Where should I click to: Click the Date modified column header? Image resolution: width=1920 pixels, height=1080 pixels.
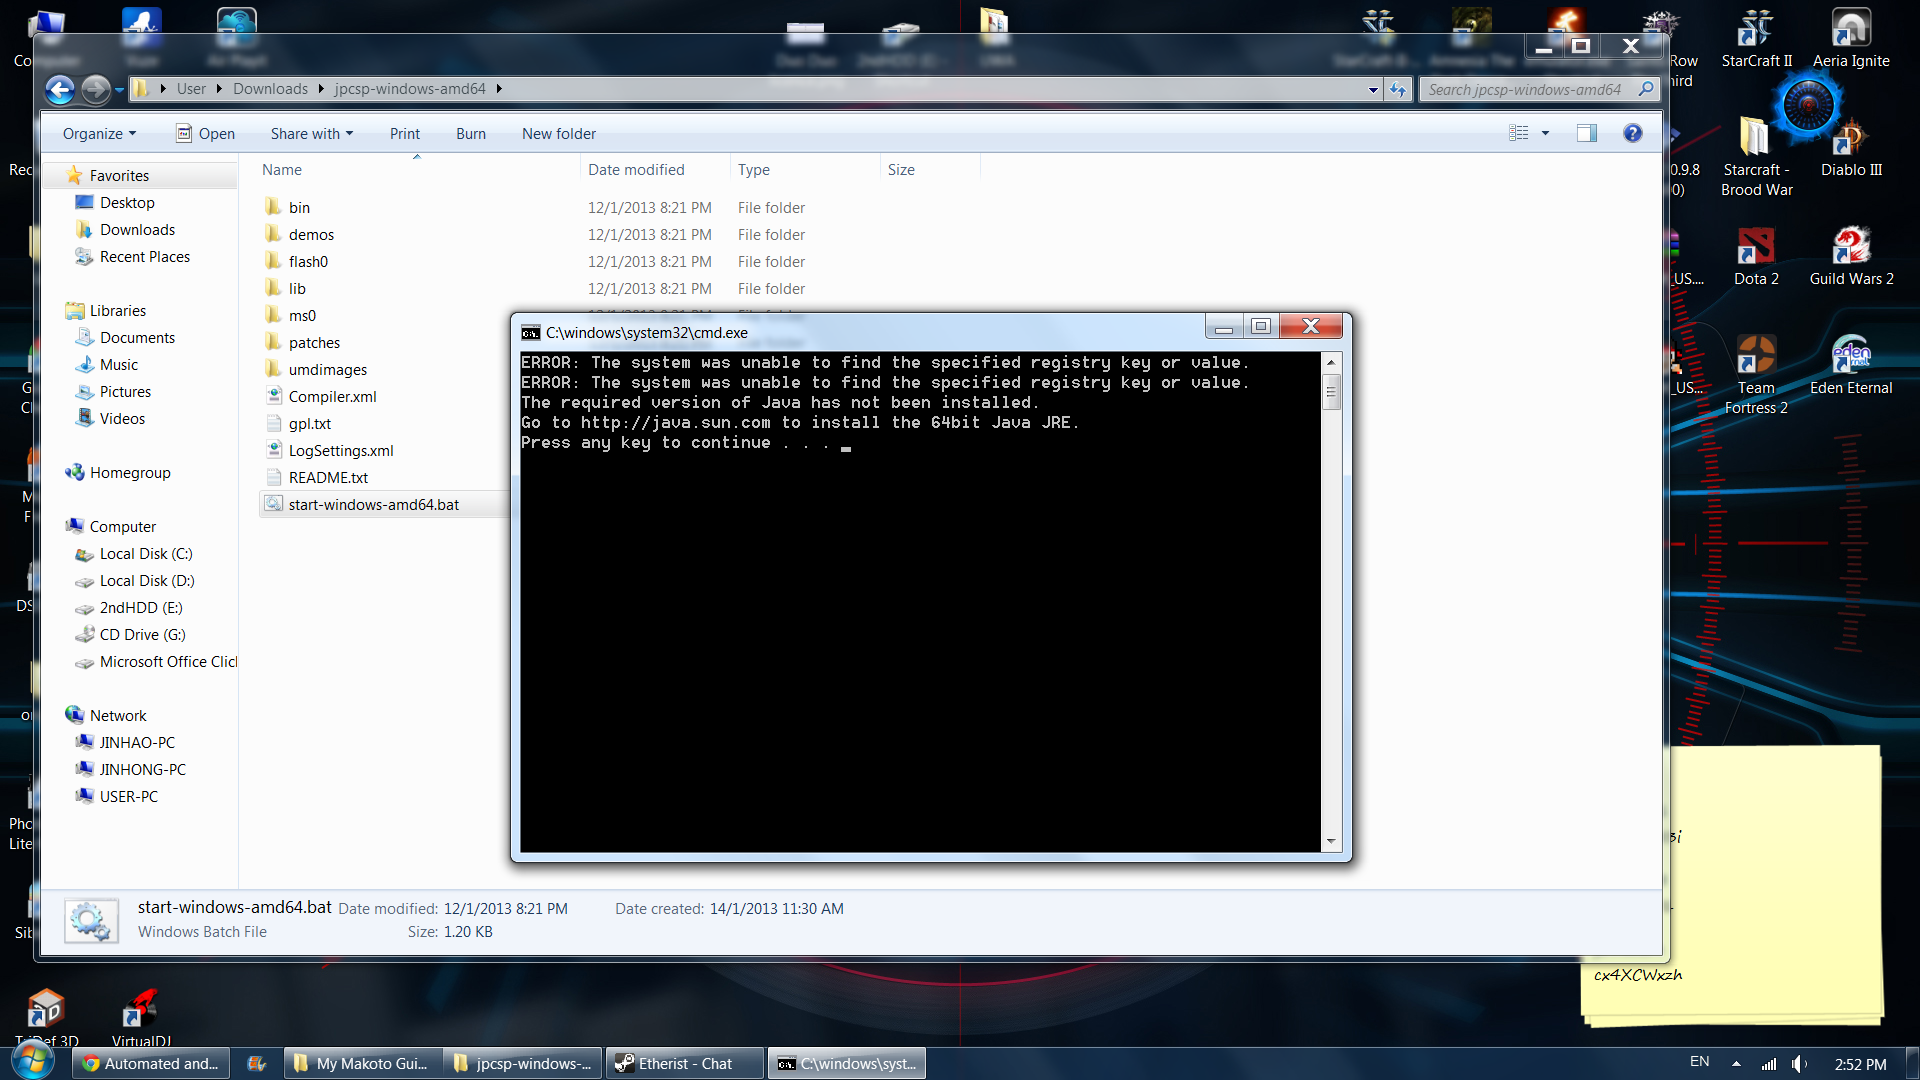pyautogui.click(x=636, y=169)
